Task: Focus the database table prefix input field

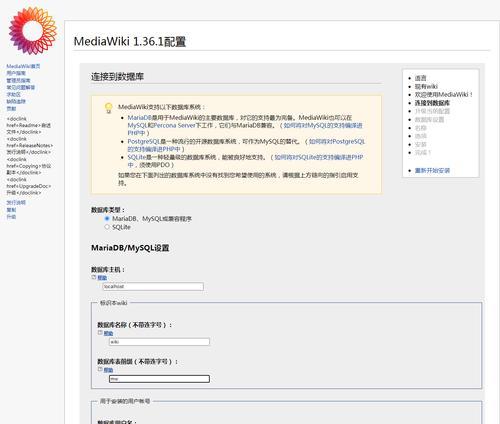Action: coord(159,379)
